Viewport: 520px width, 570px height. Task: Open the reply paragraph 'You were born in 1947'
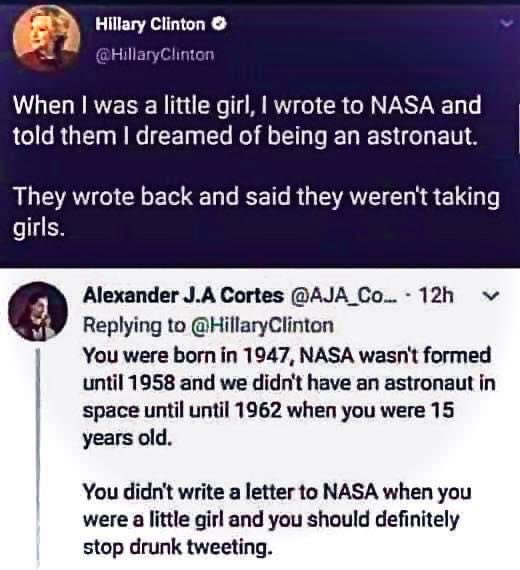pyautogui.click(x=289, y=397)
